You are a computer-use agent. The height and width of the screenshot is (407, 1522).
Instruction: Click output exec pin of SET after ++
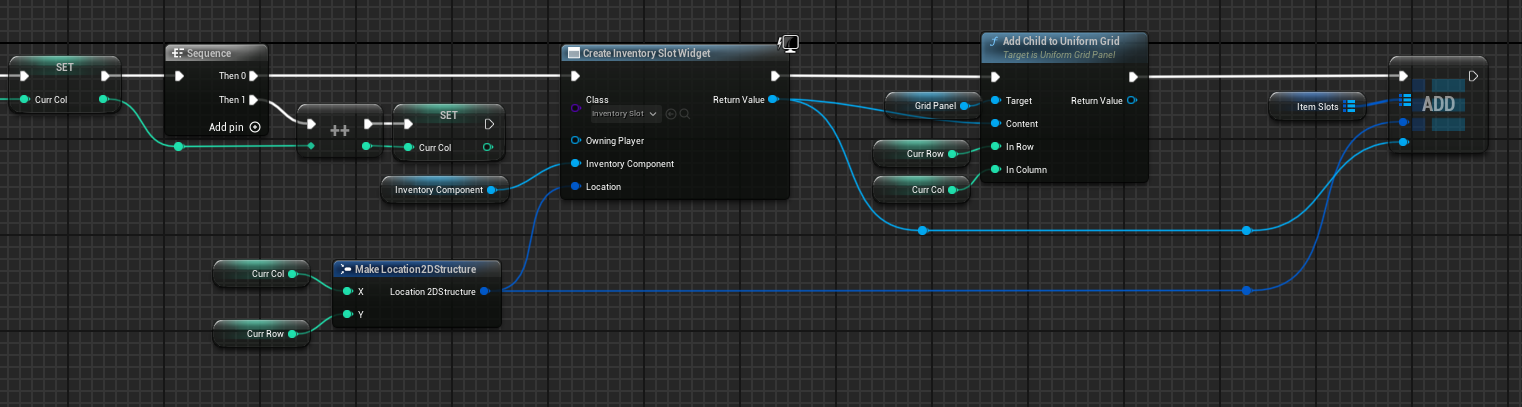(x=487, y=125)
